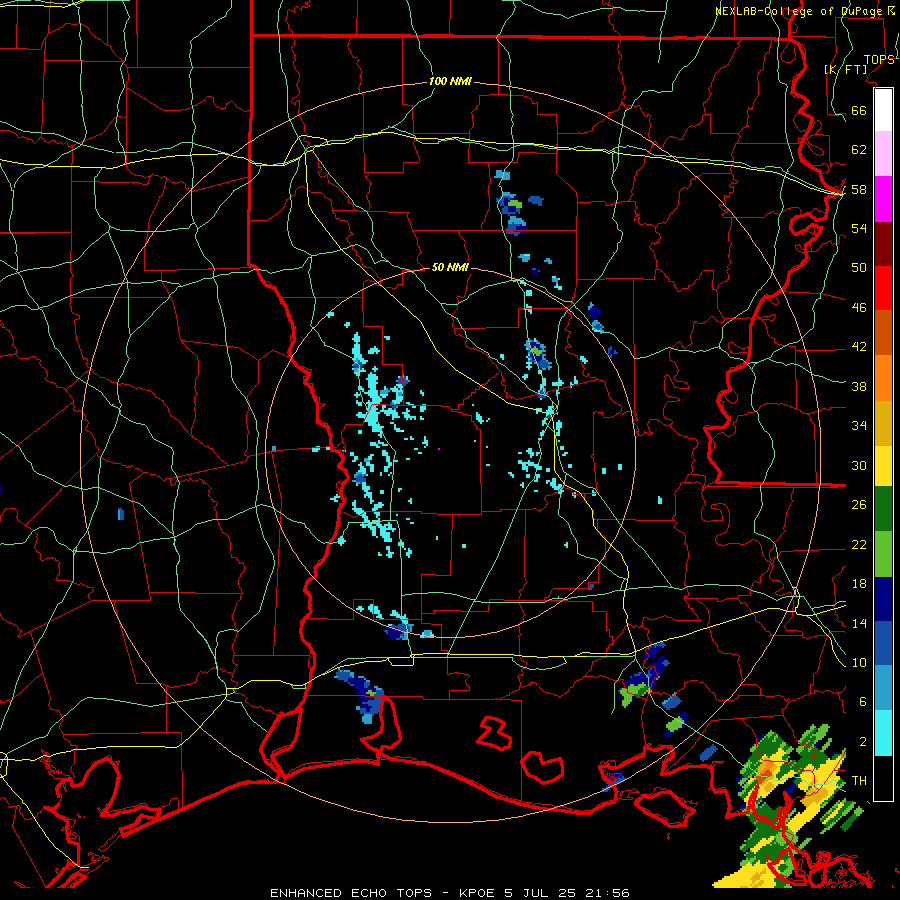This screenshot has width=900, height=900.
Task: Click the cyan legend swatch
Action: click(x=883, y=733)
